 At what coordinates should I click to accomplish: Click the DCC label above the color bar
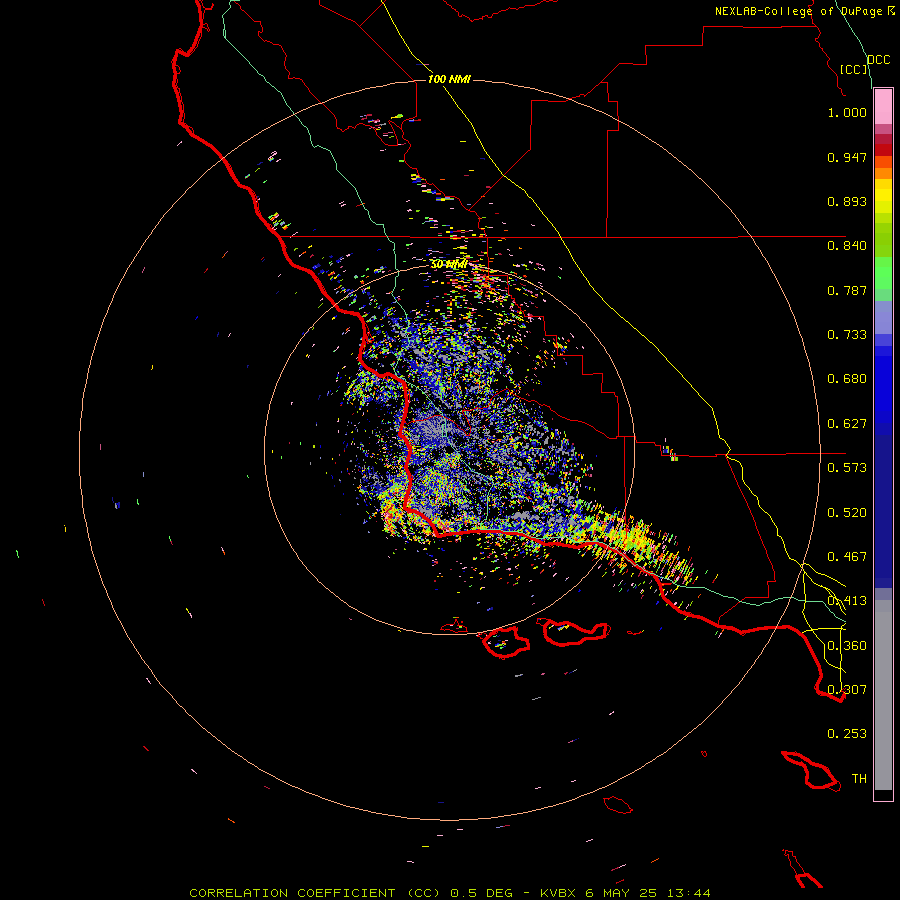click(x=879, y=60)
